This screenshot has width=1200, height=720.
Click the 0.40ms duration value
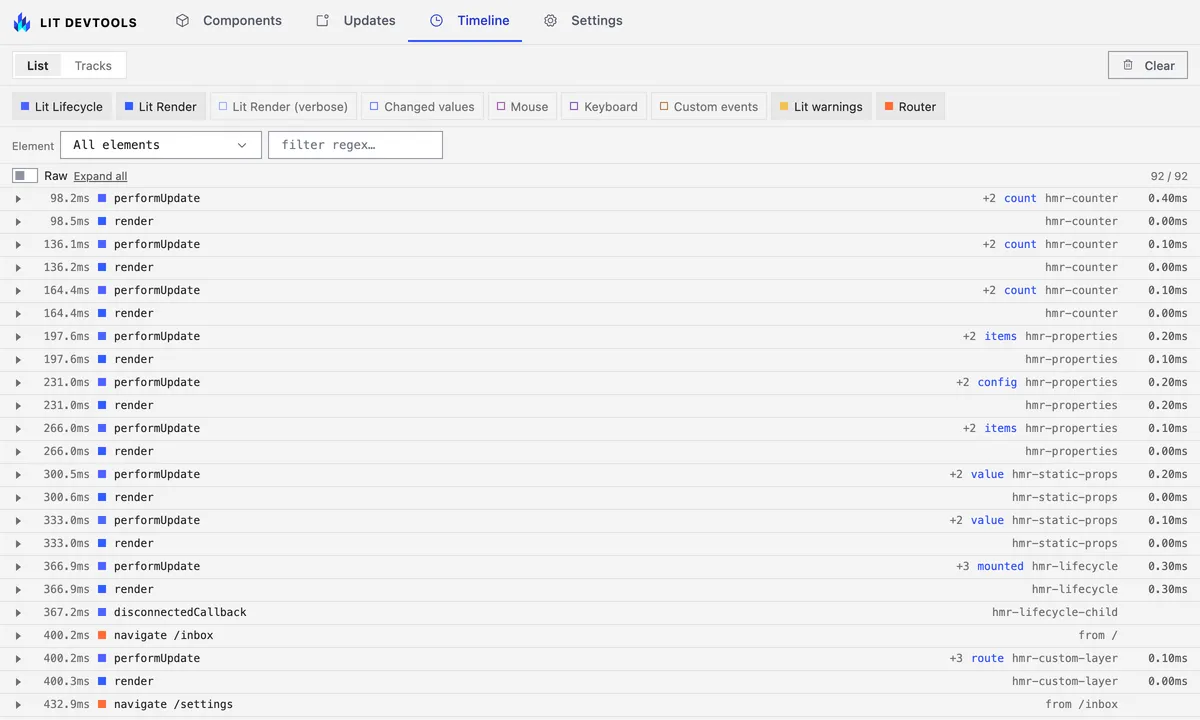tap(1167, 198)
